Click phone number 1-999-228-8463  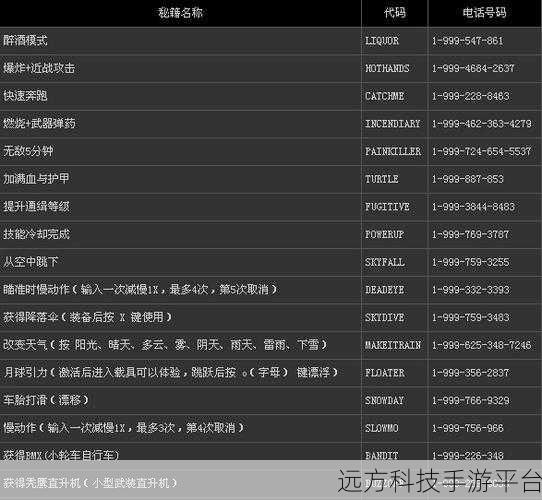click(470, 96)
